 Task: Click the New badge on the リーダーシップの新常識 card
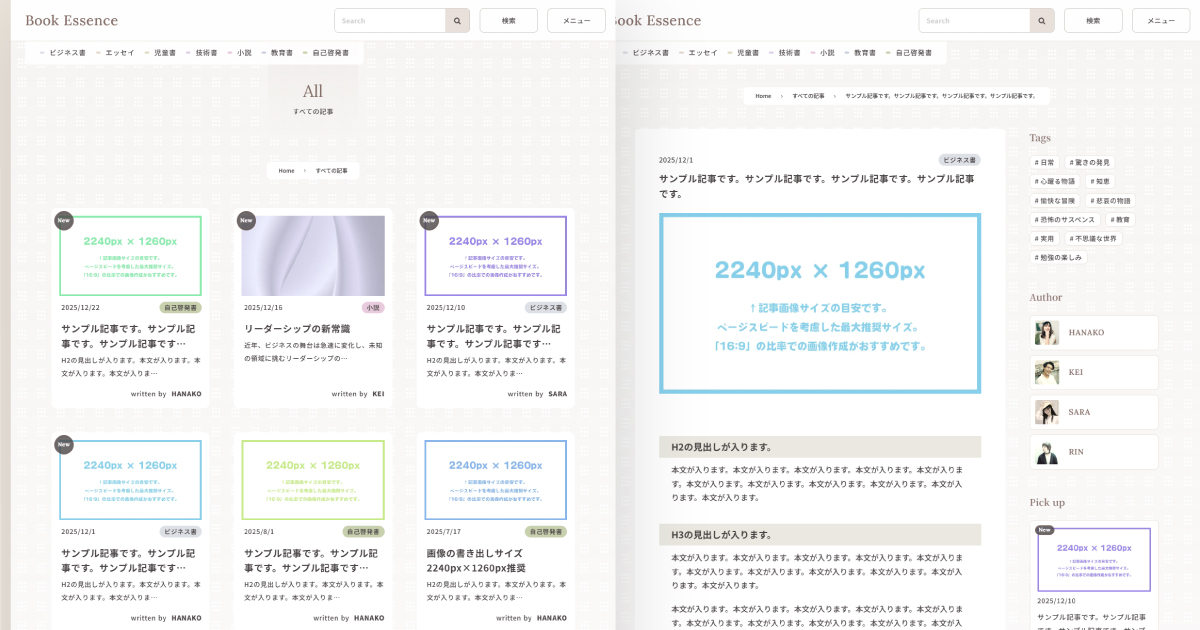point(246,220)
